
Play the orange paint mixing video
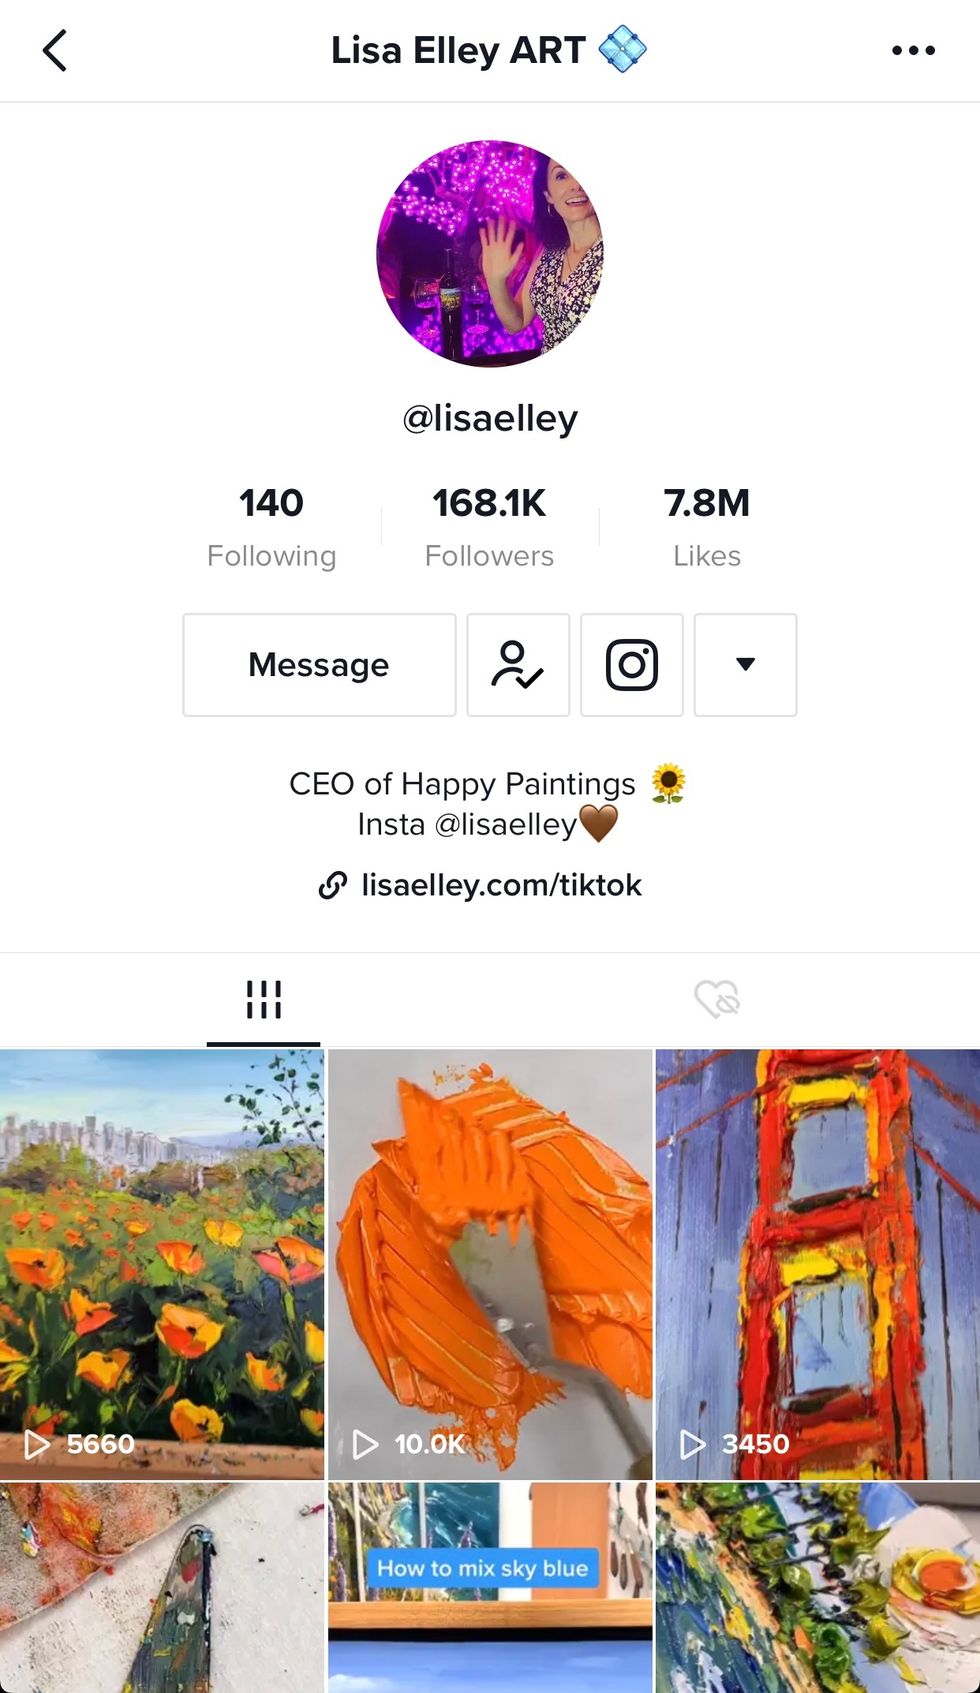(x=490, y=1264)
